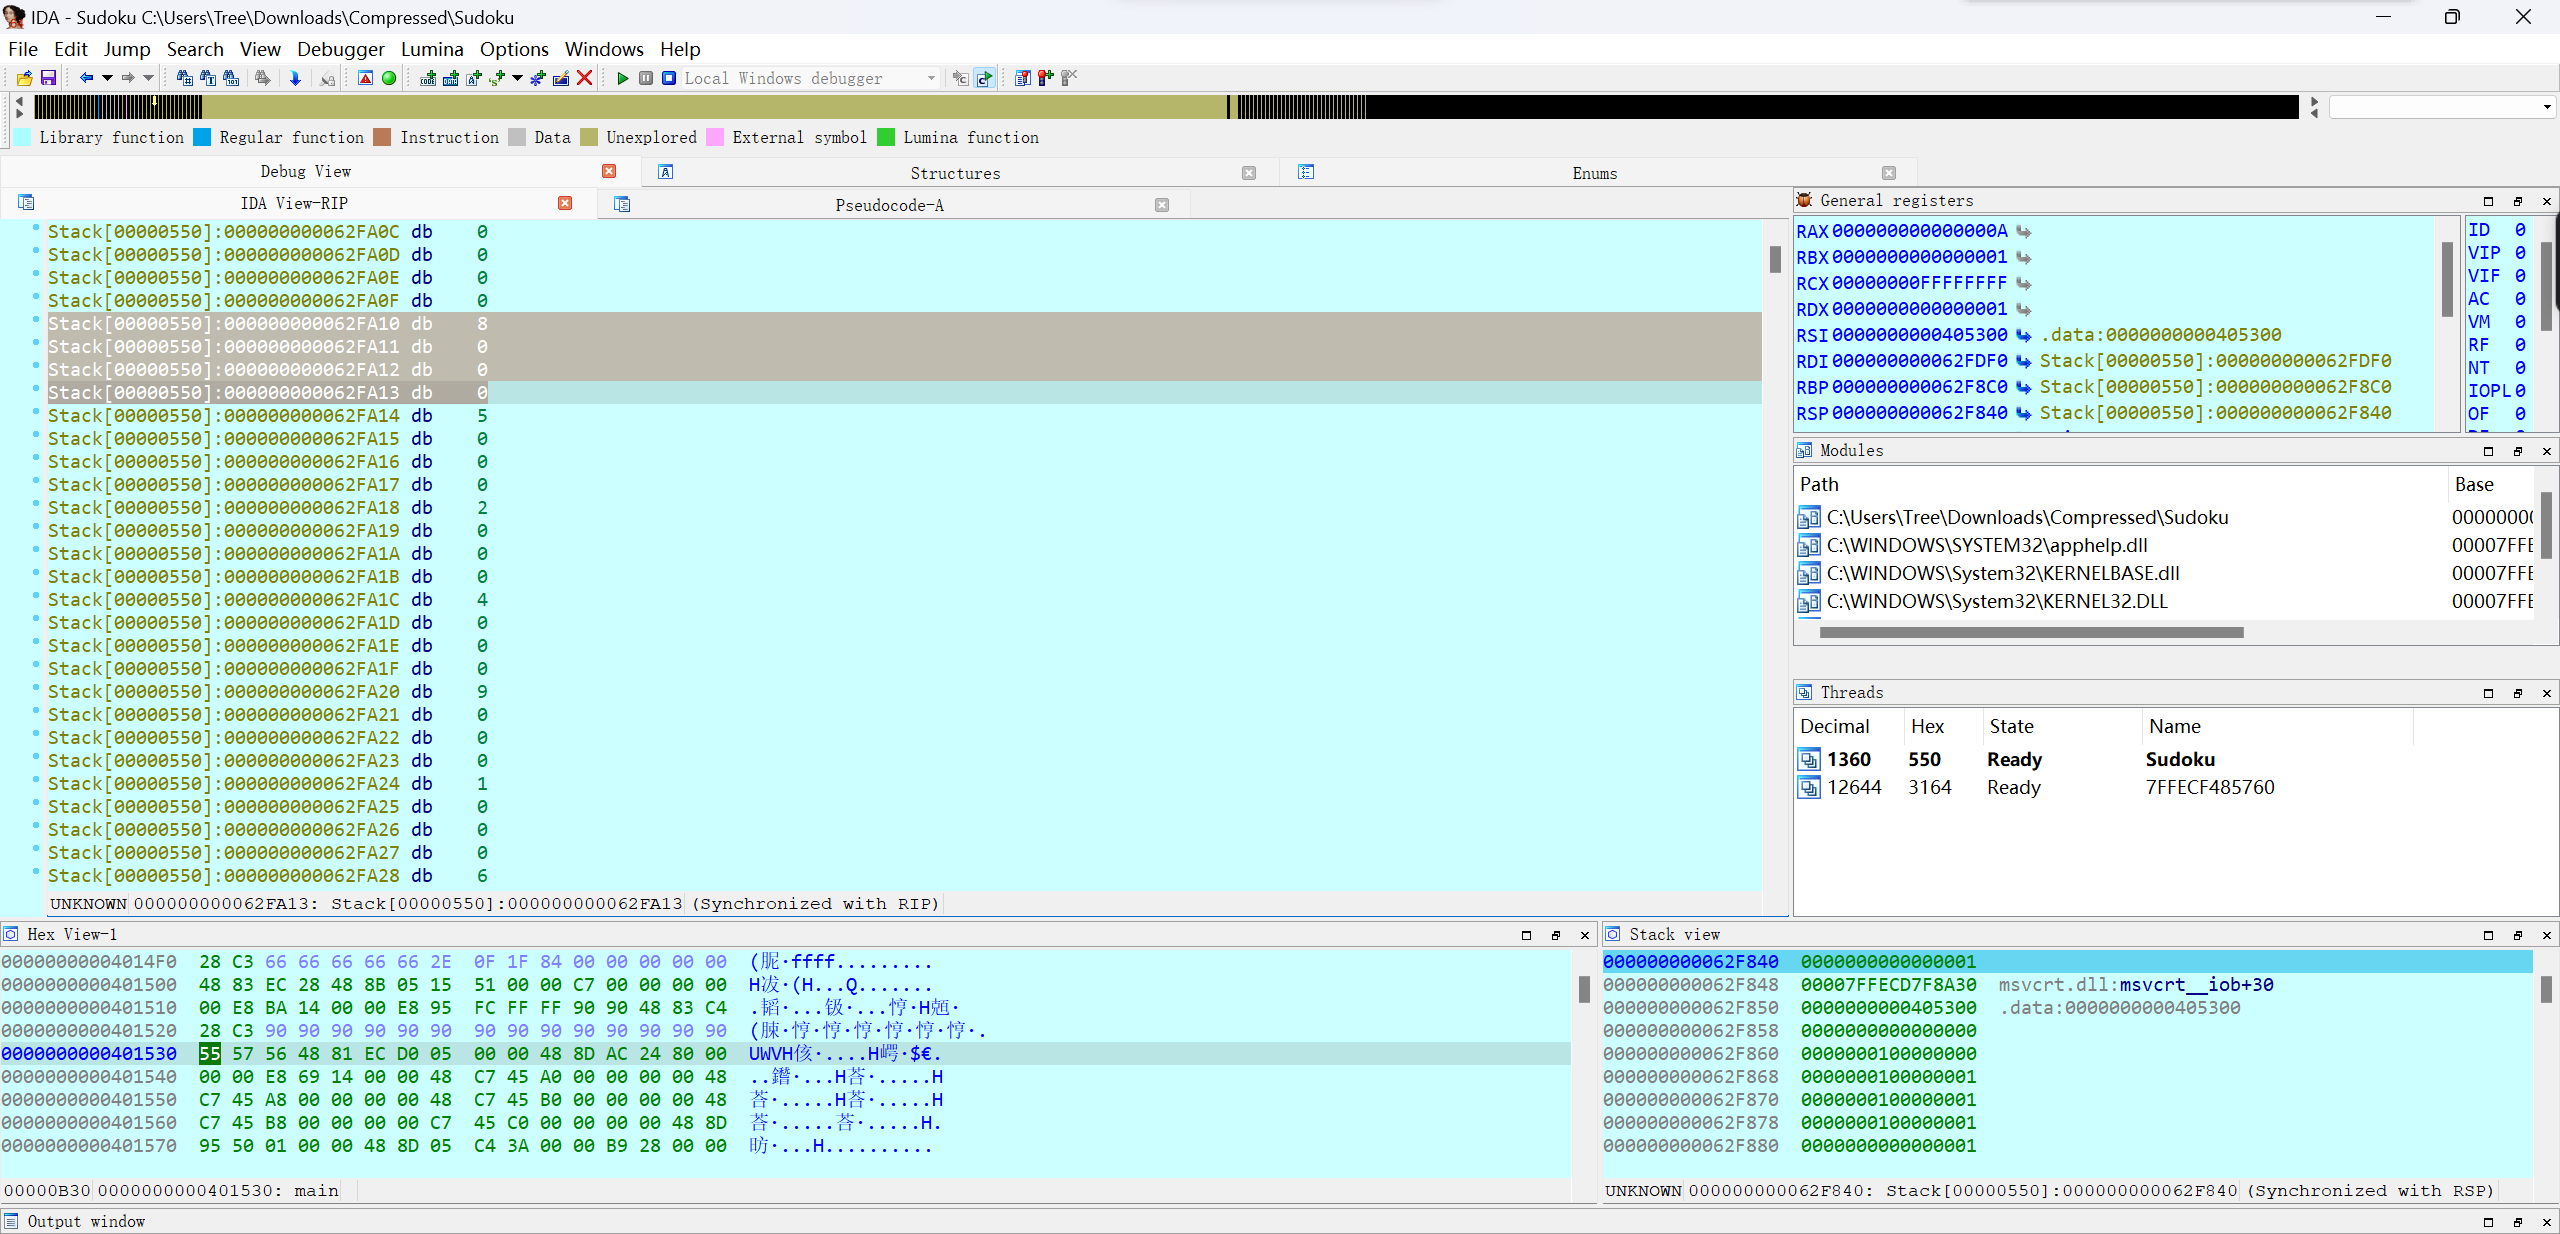The width and height of the screenshot is (2560, 1234).
Task: Click the Terminate process stop icon
Action: coord(669,78)
